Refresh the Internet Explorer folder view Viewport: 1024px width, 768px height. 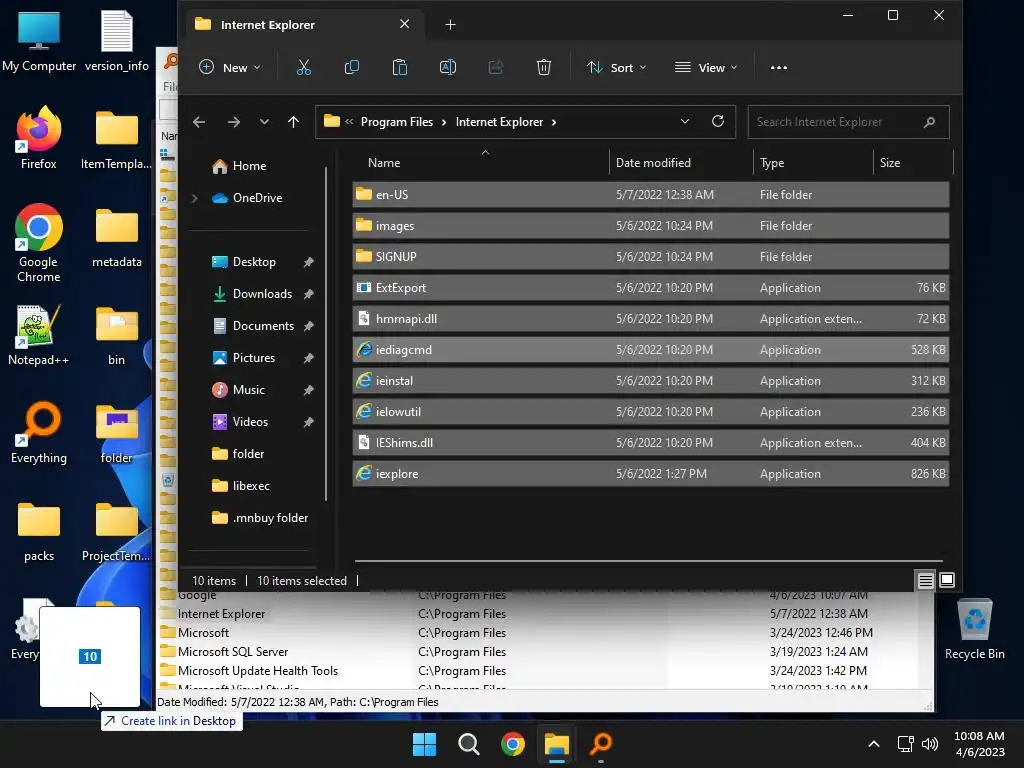pos(718,121)
